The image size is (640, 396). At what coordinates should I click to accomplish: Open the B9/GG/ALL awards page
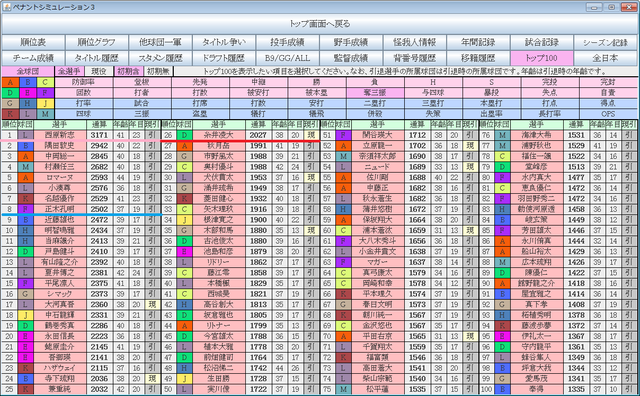pos(288,58)
